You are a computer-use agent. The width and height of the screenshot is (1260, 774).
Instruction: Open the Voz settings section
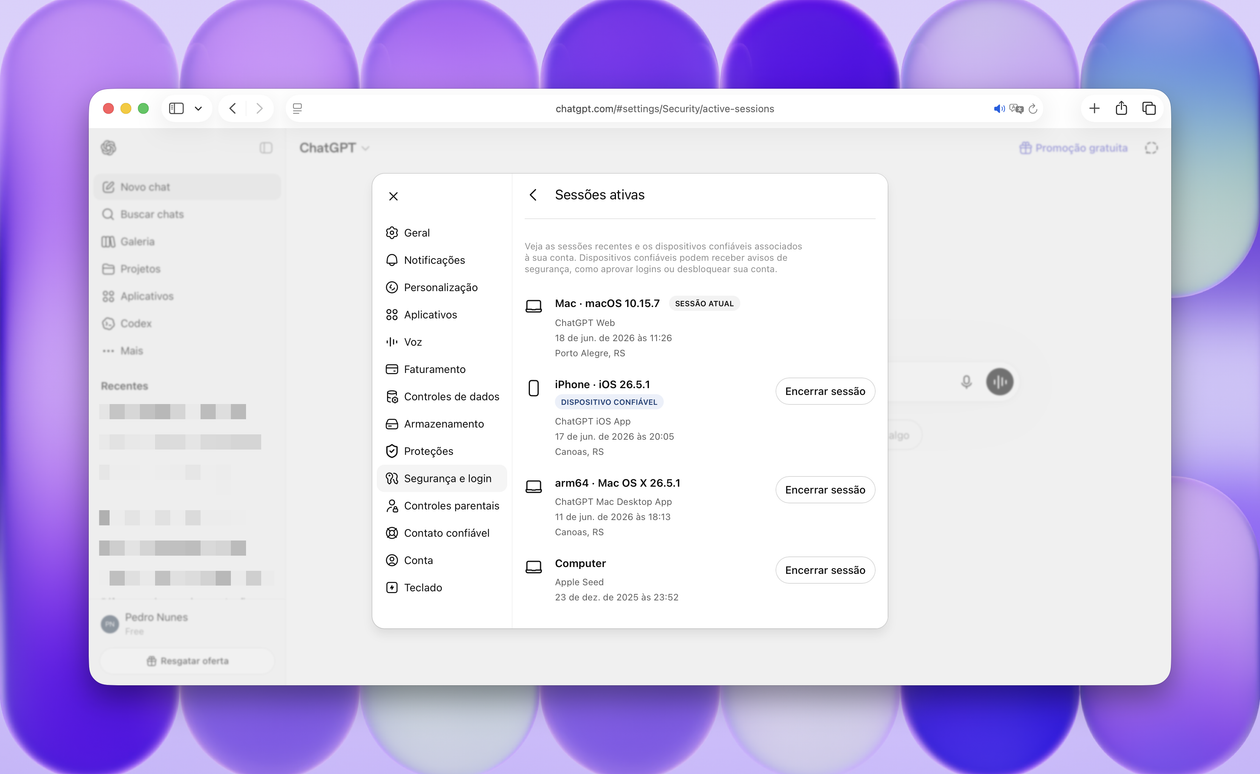click(x=442, y=342)
